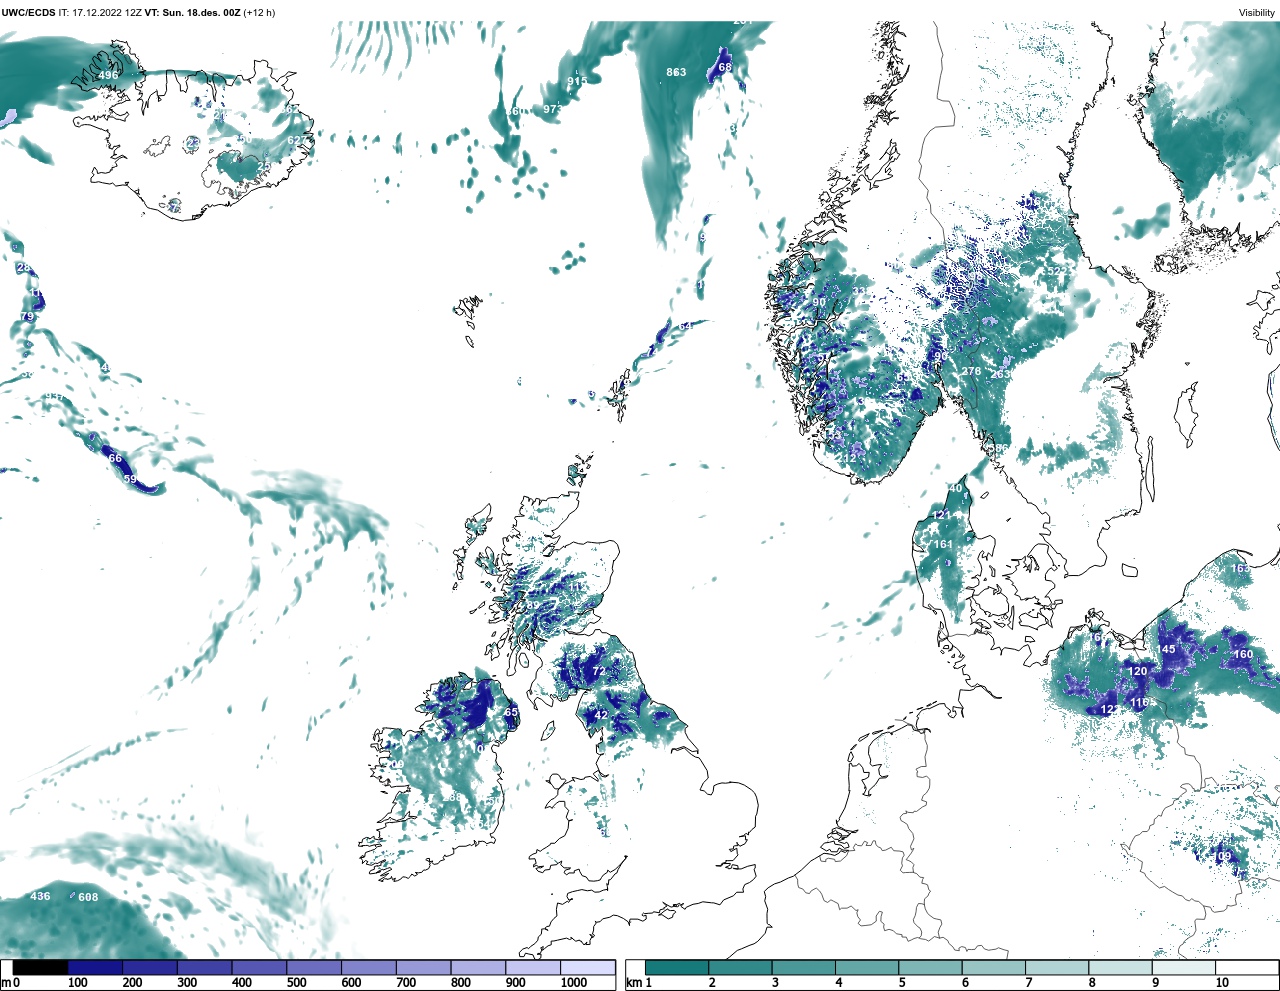Click the '59' value in the Atlantic

click(x=130, y=479)
